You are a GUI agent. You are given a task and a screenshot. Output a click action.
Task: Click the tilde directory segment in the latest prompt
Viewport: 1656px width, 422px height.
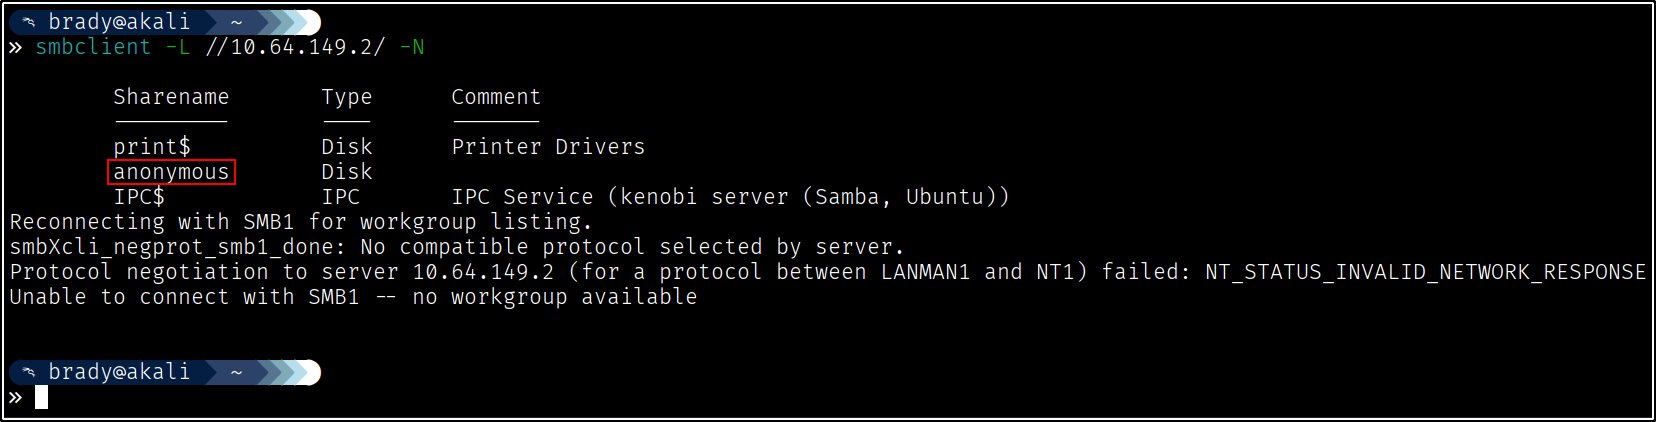click(236, 372)
